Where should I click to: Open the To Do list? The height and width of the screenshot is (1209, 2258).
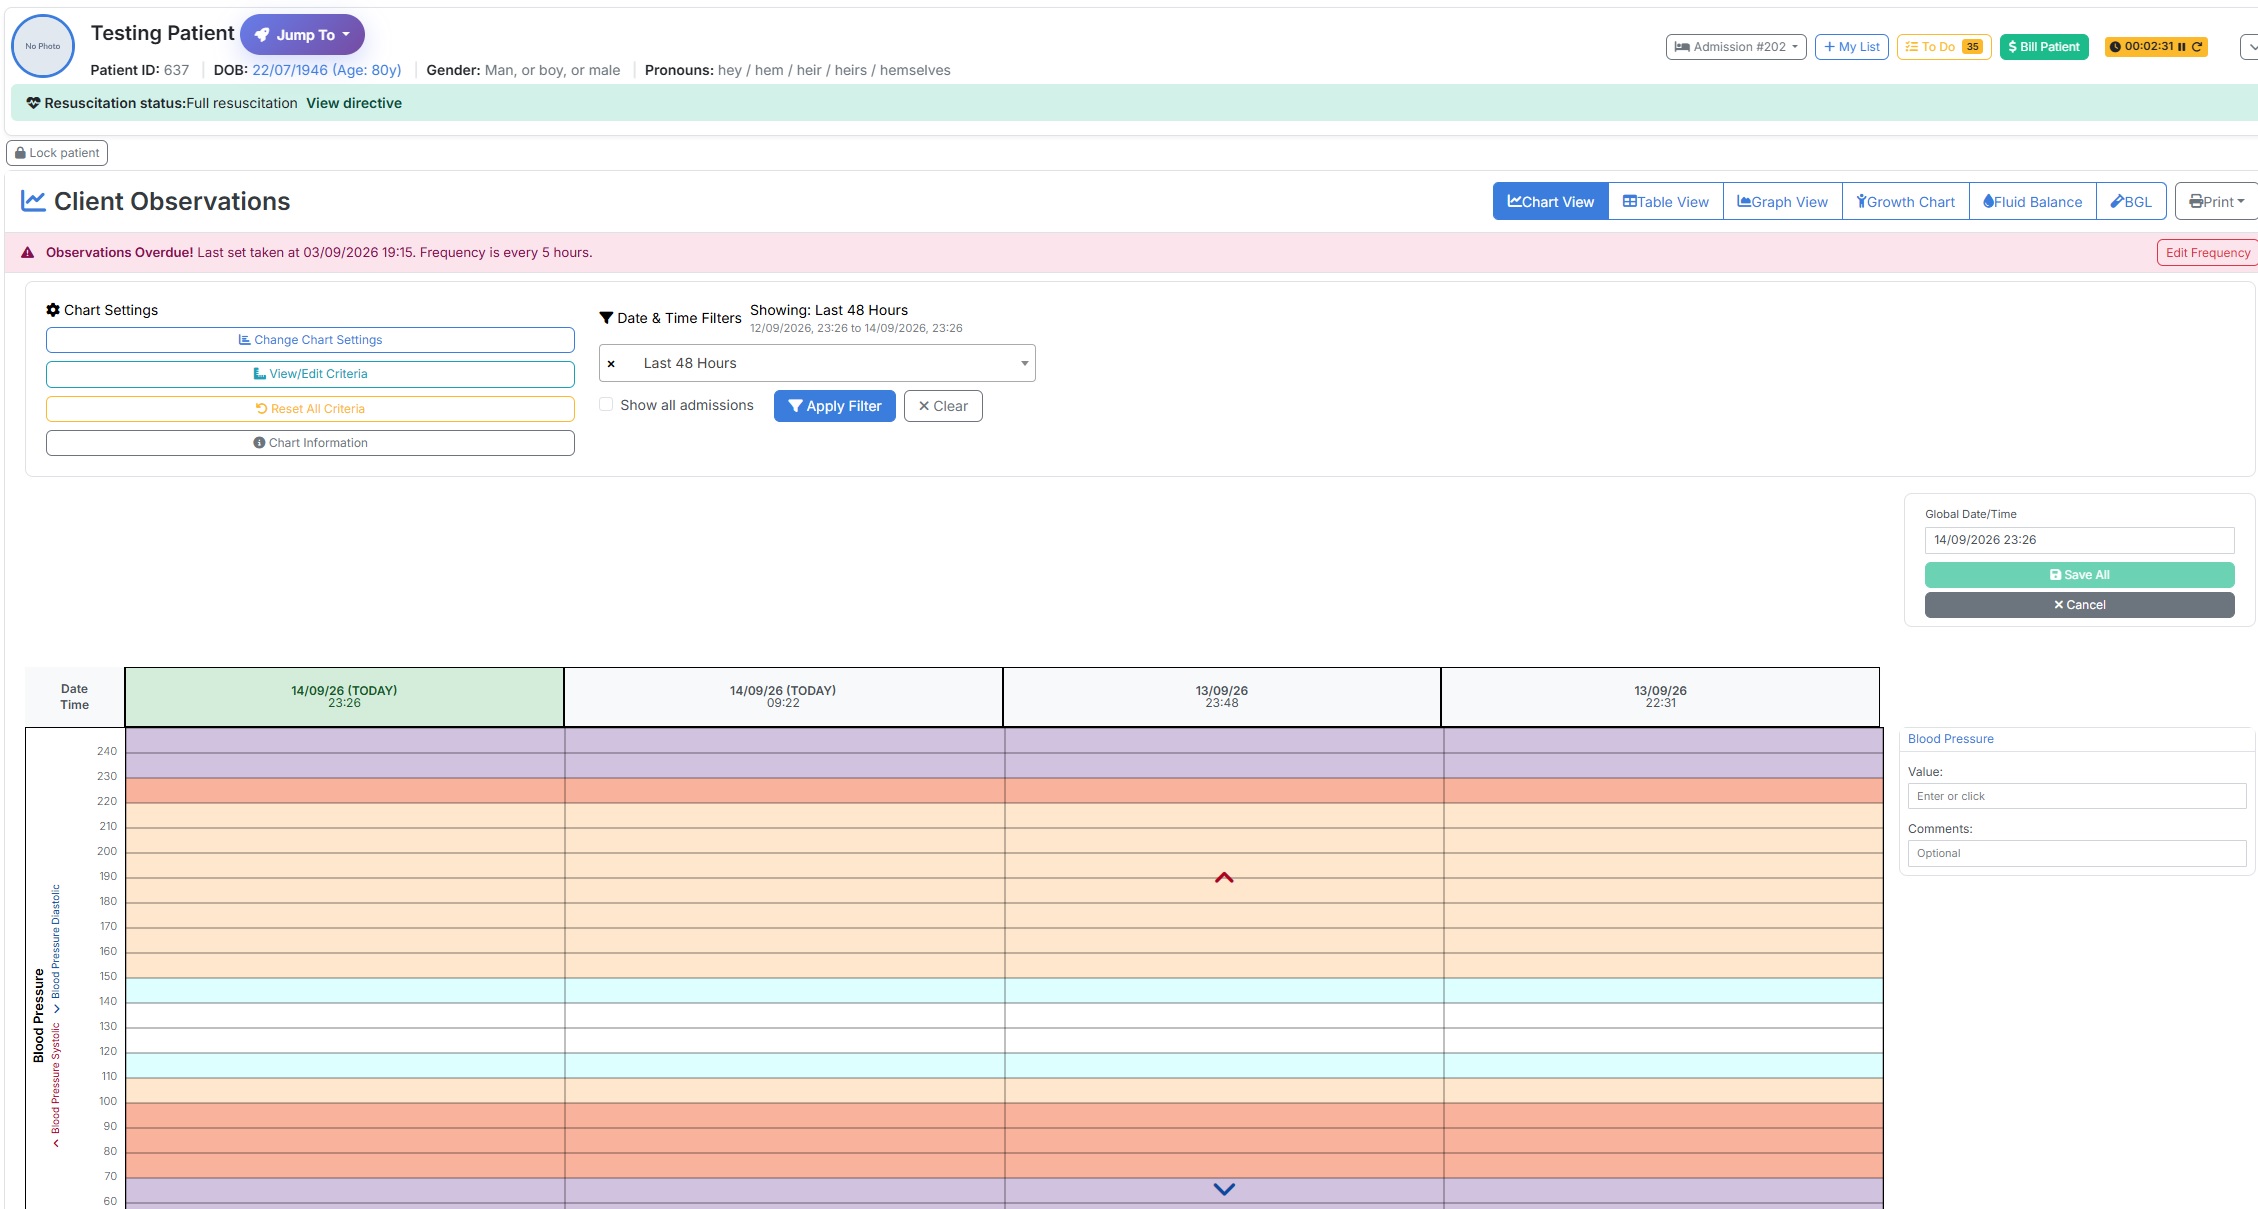(1943, 47)
